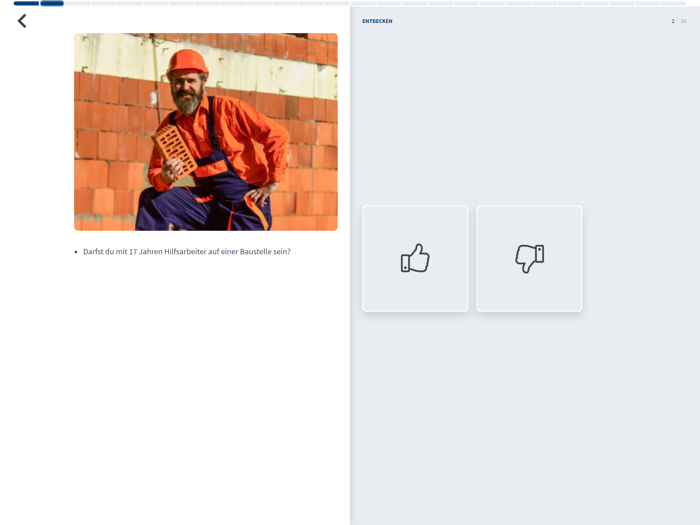The width and height of the screenshot is (700, 525).
Task: Click the thumbs down answer icon
Action: point(529,258)
